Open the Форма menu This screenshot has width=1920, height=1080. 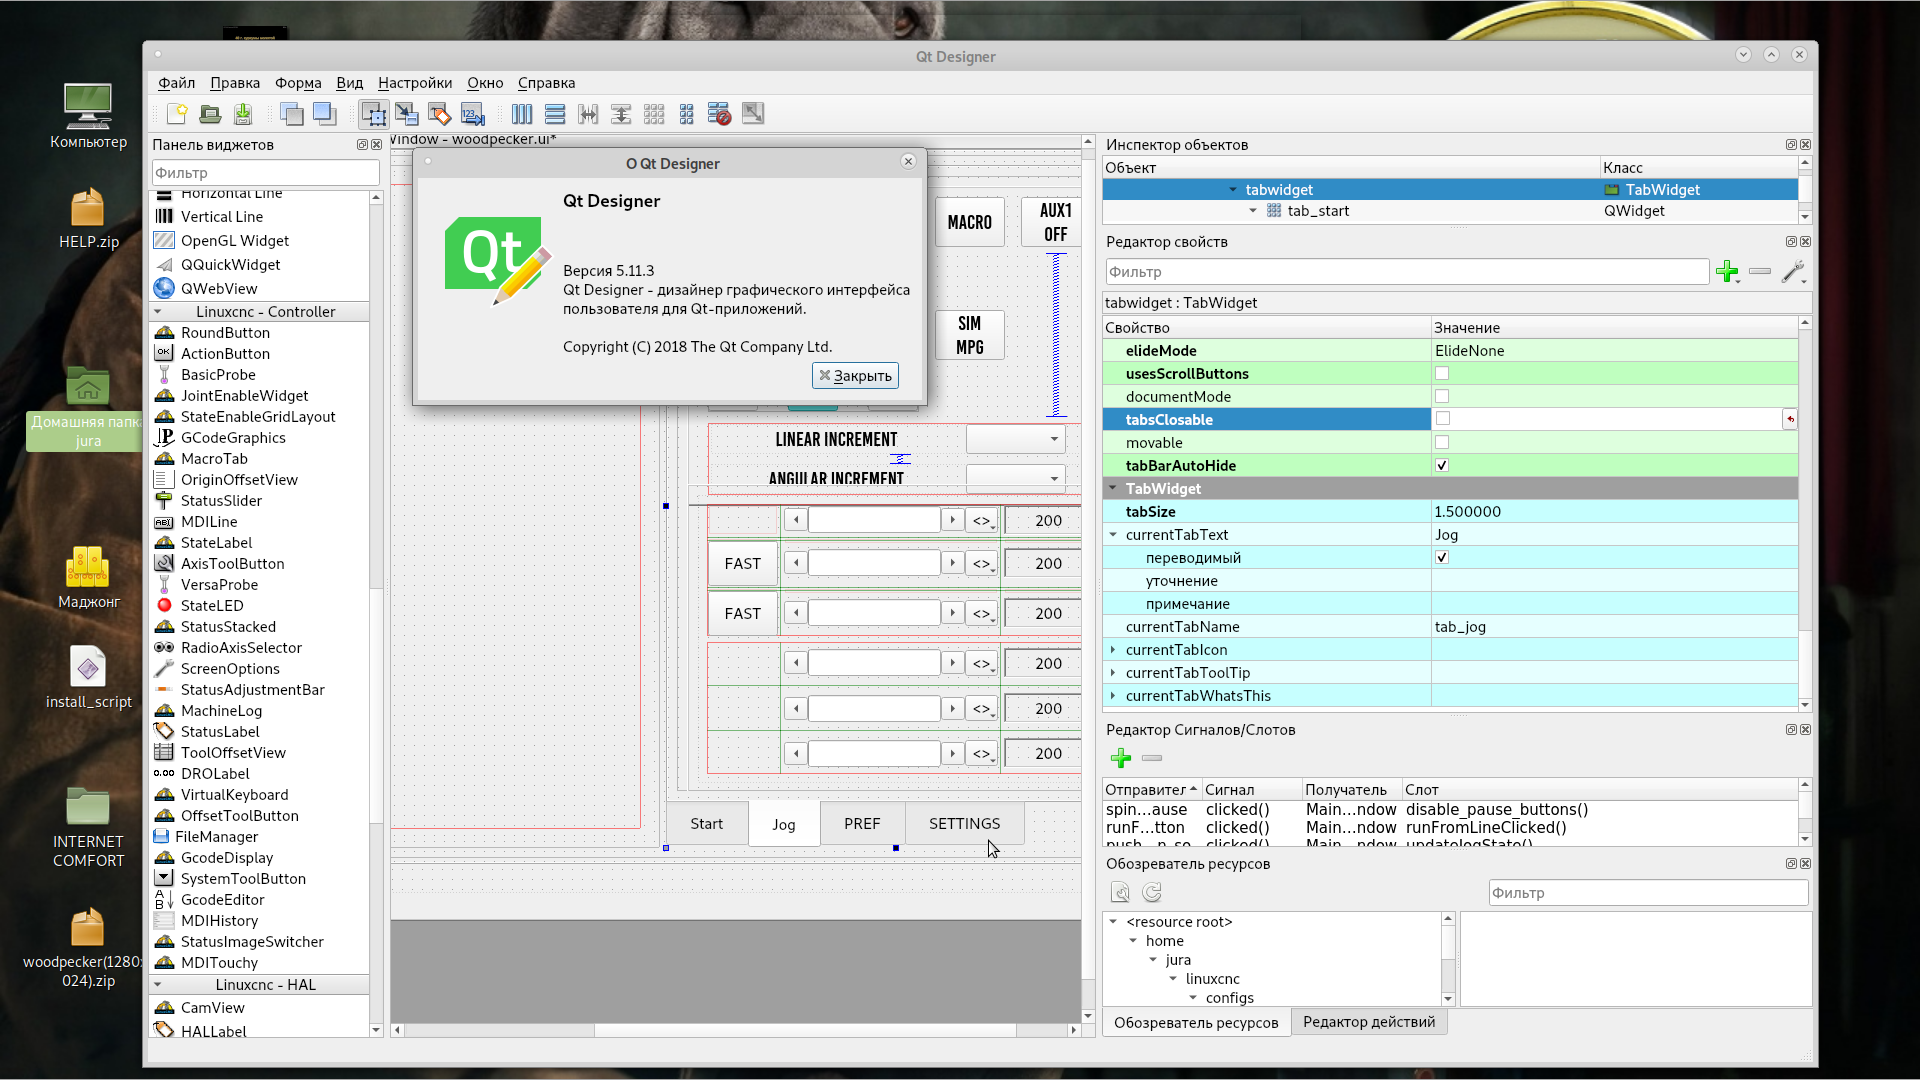(x=298, y=83)
